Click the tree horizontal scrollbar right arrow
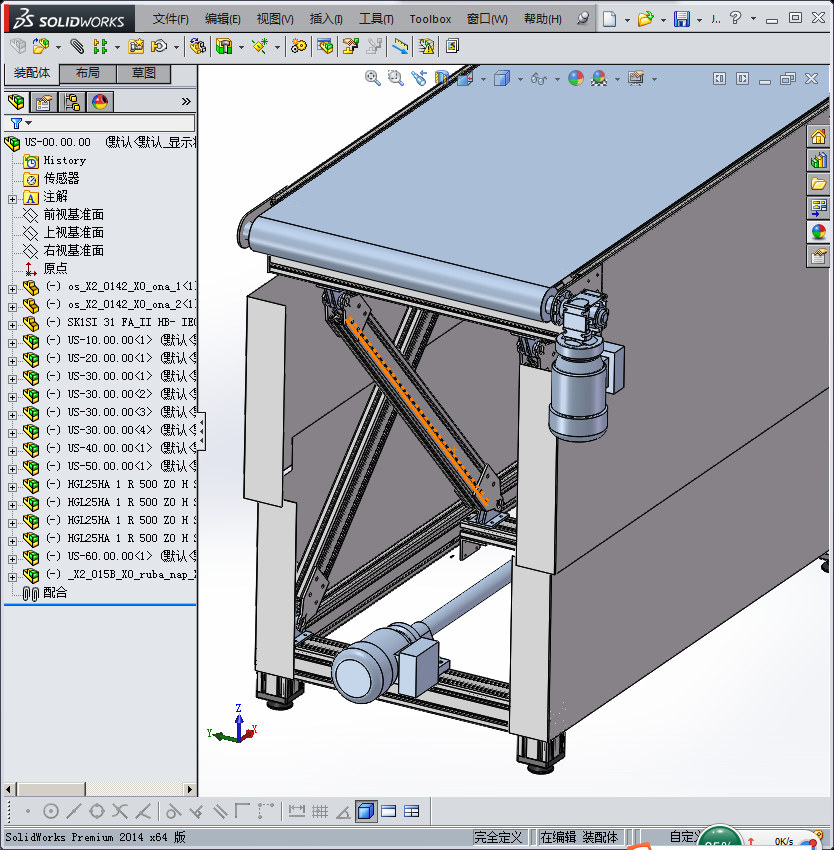The width and height of the screenshot is (834, 850). (x=189, y=789)
